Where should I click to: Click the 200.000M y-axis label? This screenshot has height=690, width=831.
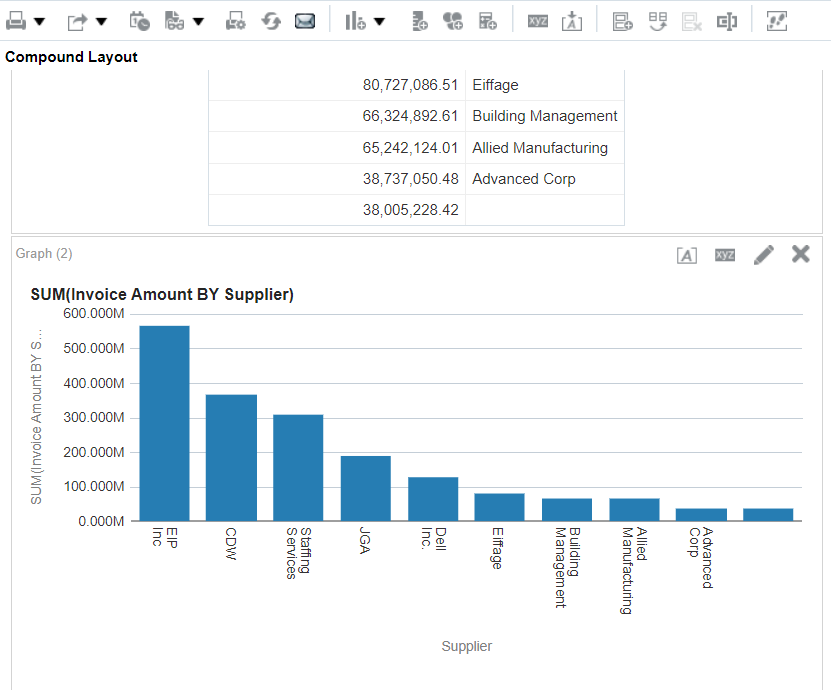point(94,453)
